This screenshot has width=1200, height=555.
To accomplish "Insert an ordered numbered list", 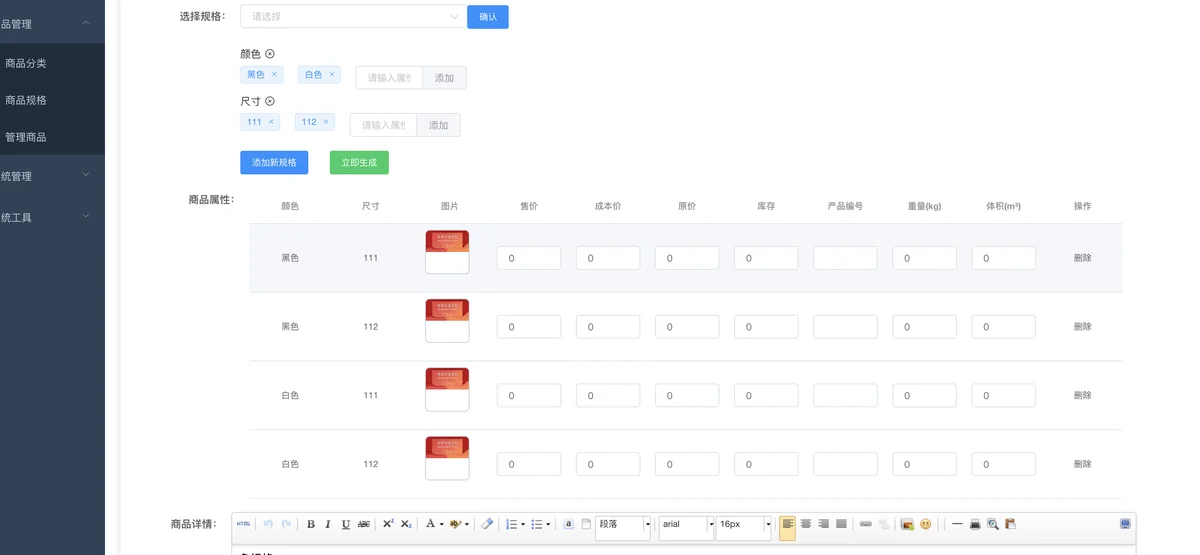I will pyautogui.click(x=511, y=524).
